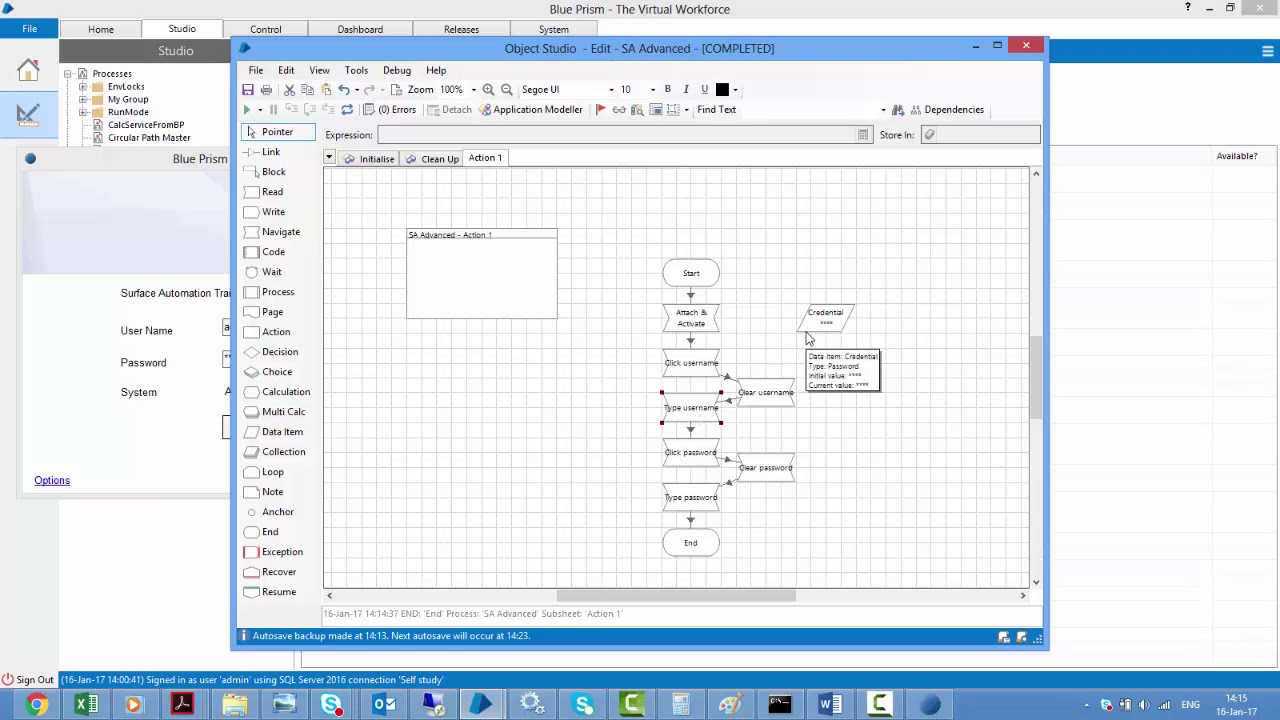The height and width of the screenshot is (720, 1280).
Task: Click the canvas vertical scrollbar thumb
Action: (1036, 378)
